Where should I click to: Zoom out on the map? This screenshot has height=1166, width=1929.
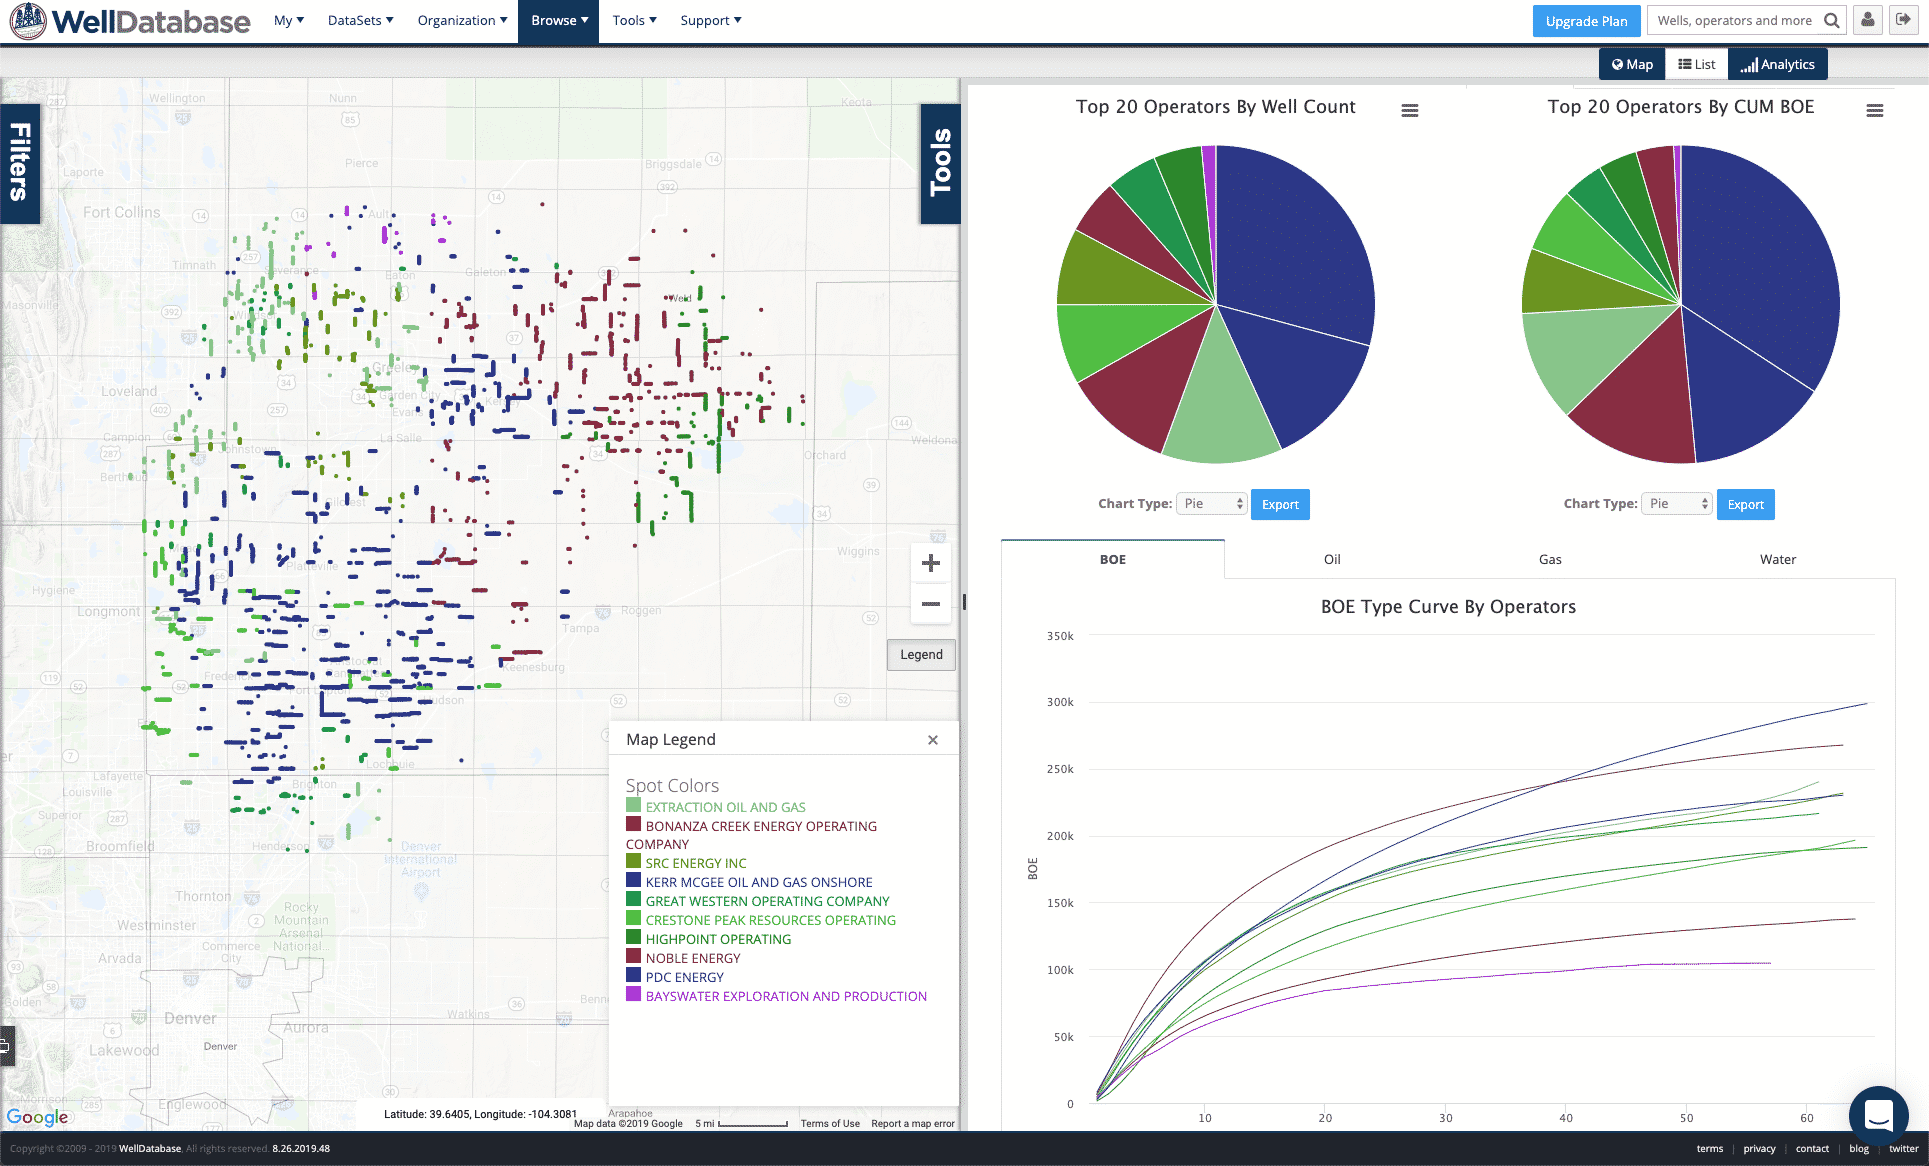(930, 604)
